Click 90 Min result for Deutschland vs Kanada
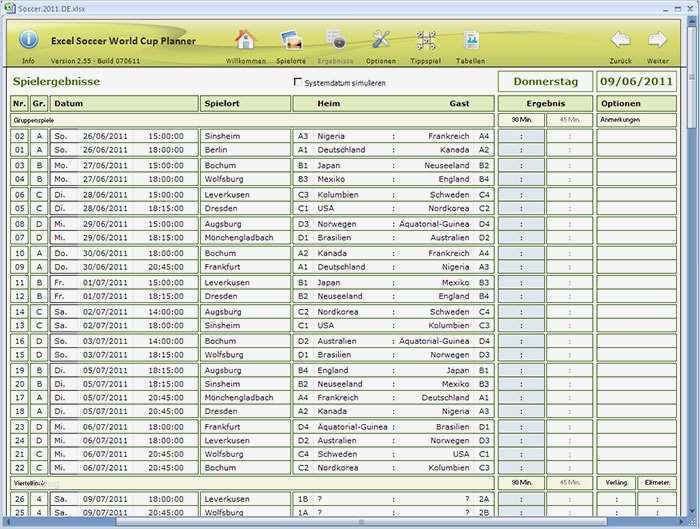The width and height of the screenshot is (700, 529). (x=521, y=150)
